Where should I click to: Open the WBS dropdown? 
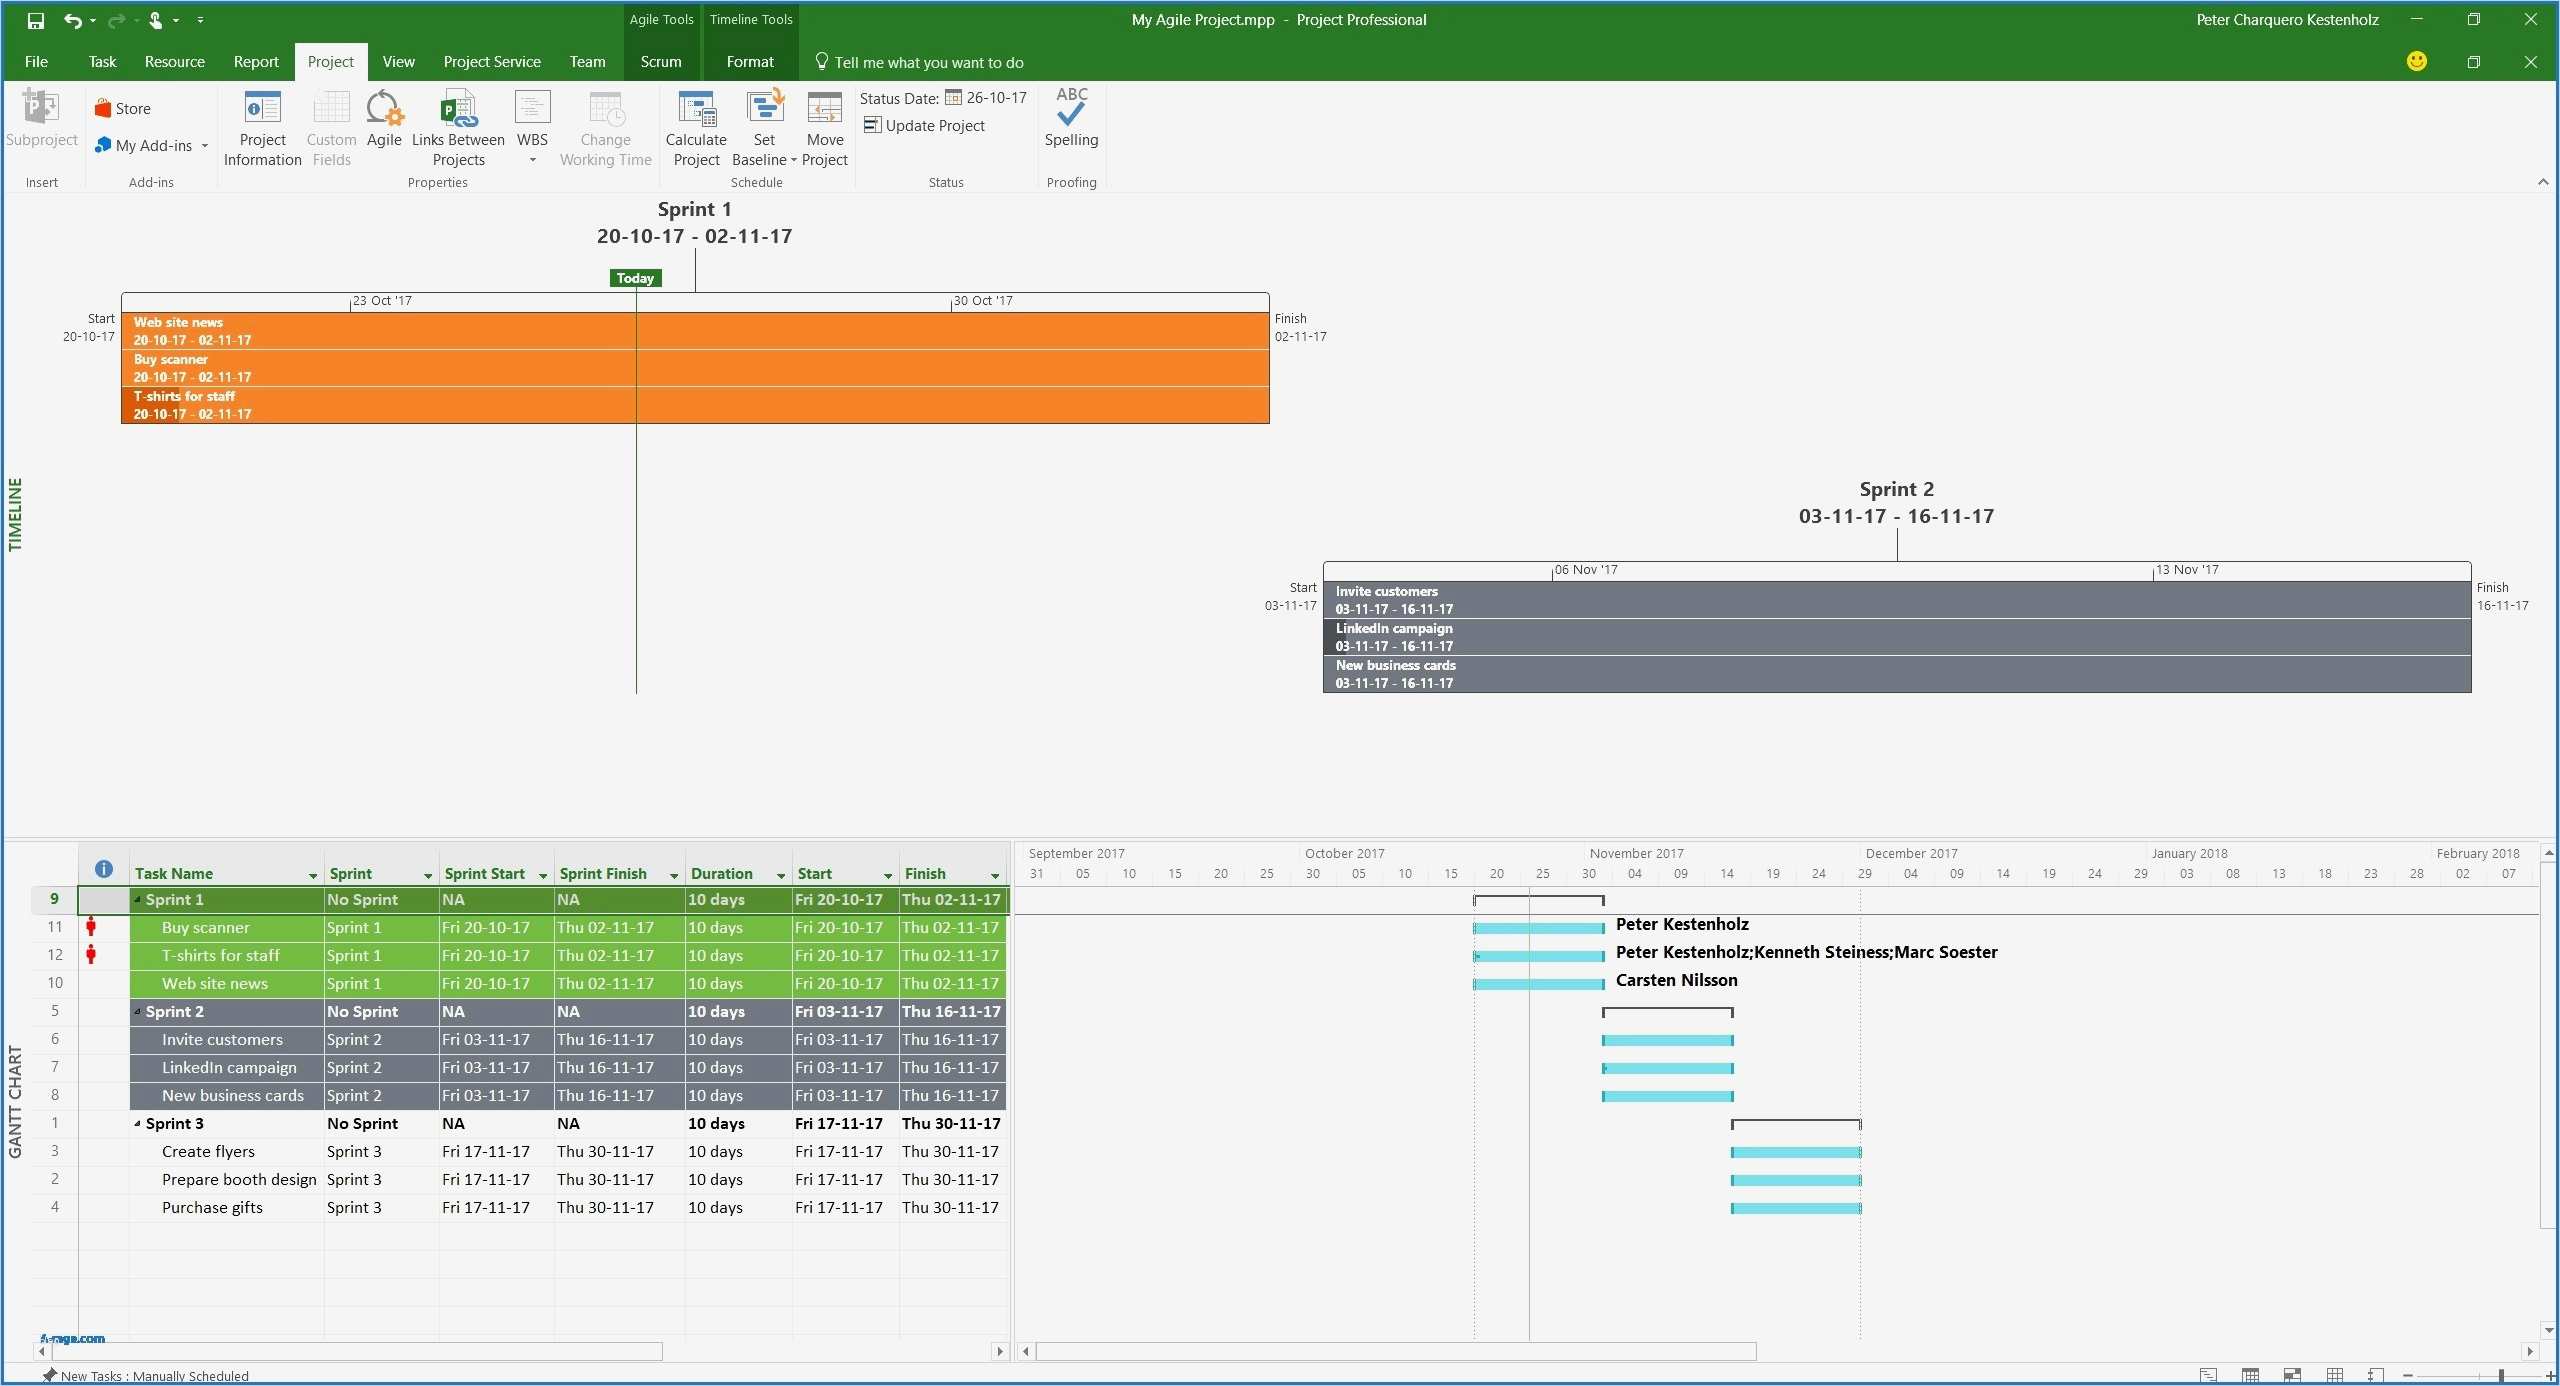(x=532, y=160)
